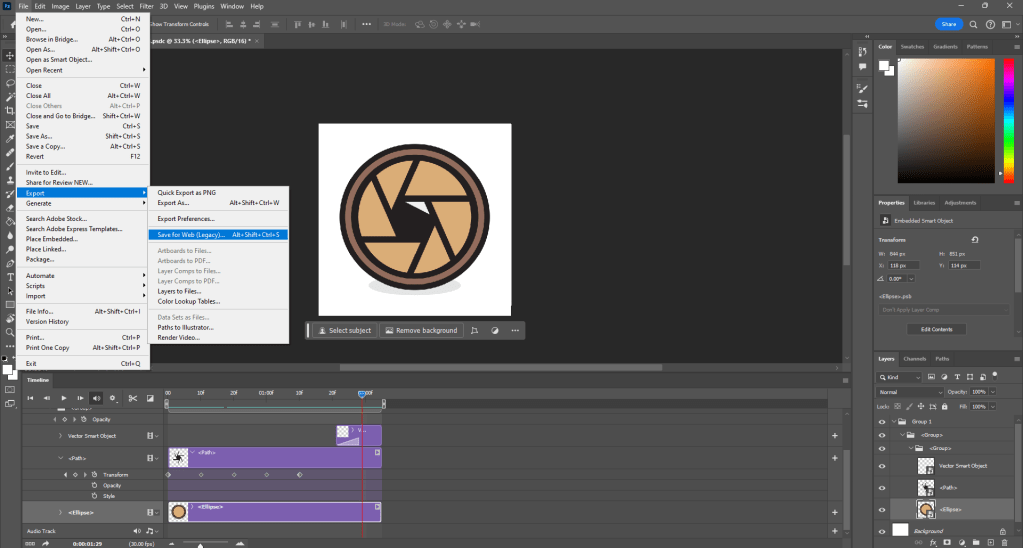This screenshot has height=548, width=1023.
Task: Click the timeline Play button
Action: (63, 398)
